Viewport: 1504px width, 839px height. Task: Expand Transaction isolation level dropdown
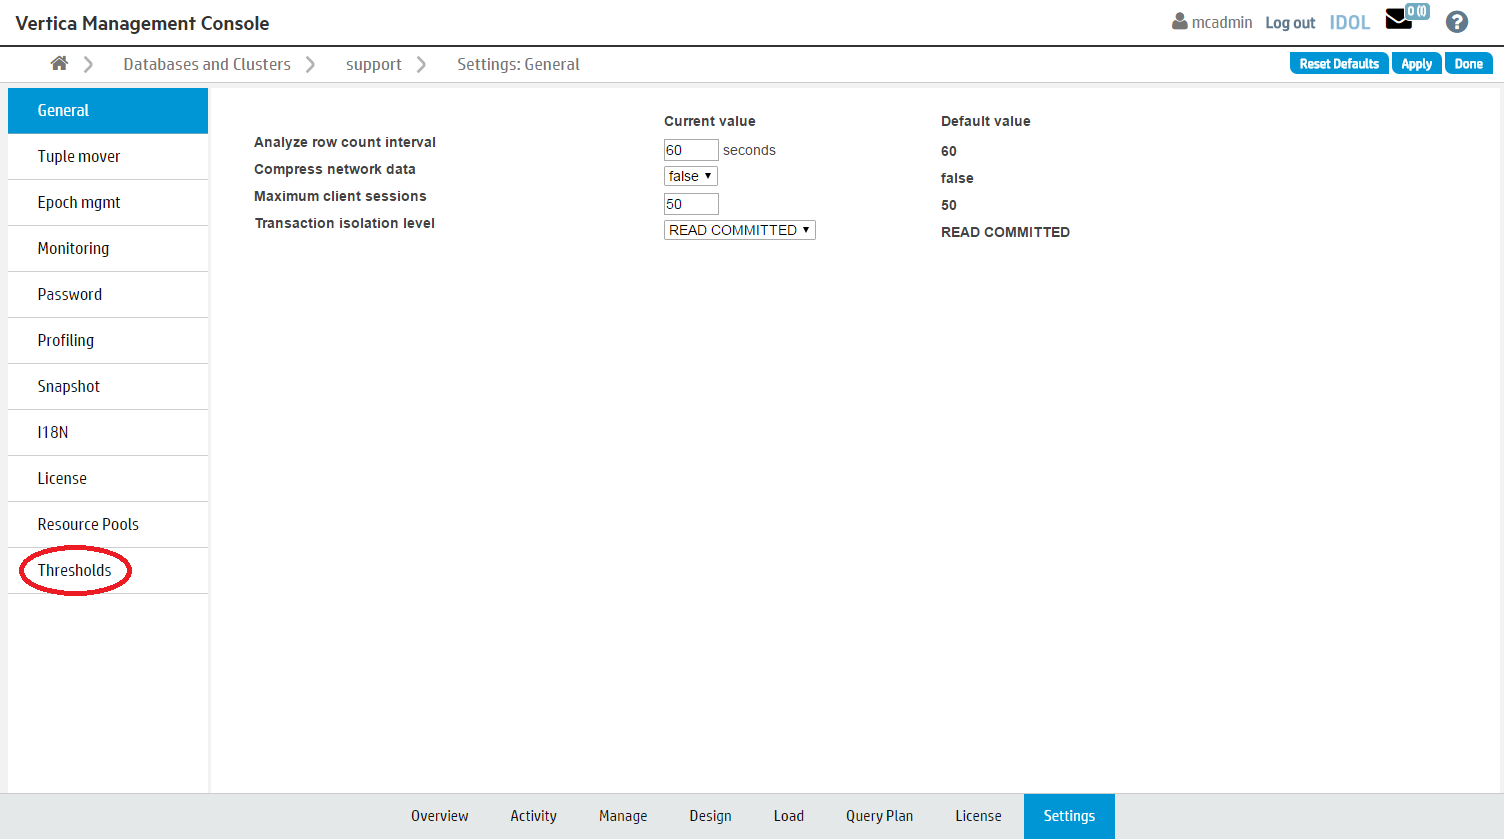tap(740, 230)
